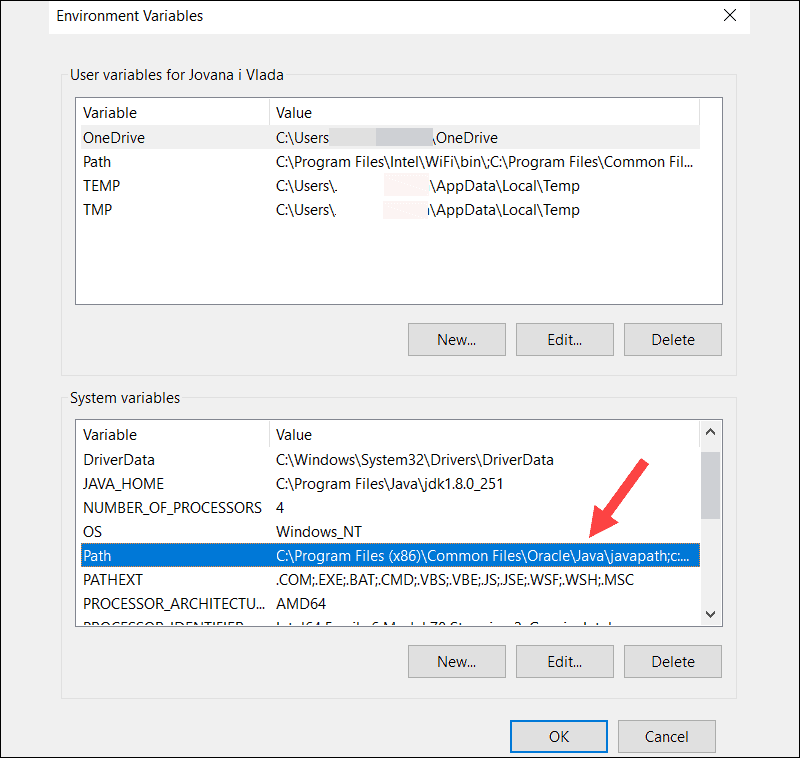Select the TEMP user variable

[x=390, y=186]
